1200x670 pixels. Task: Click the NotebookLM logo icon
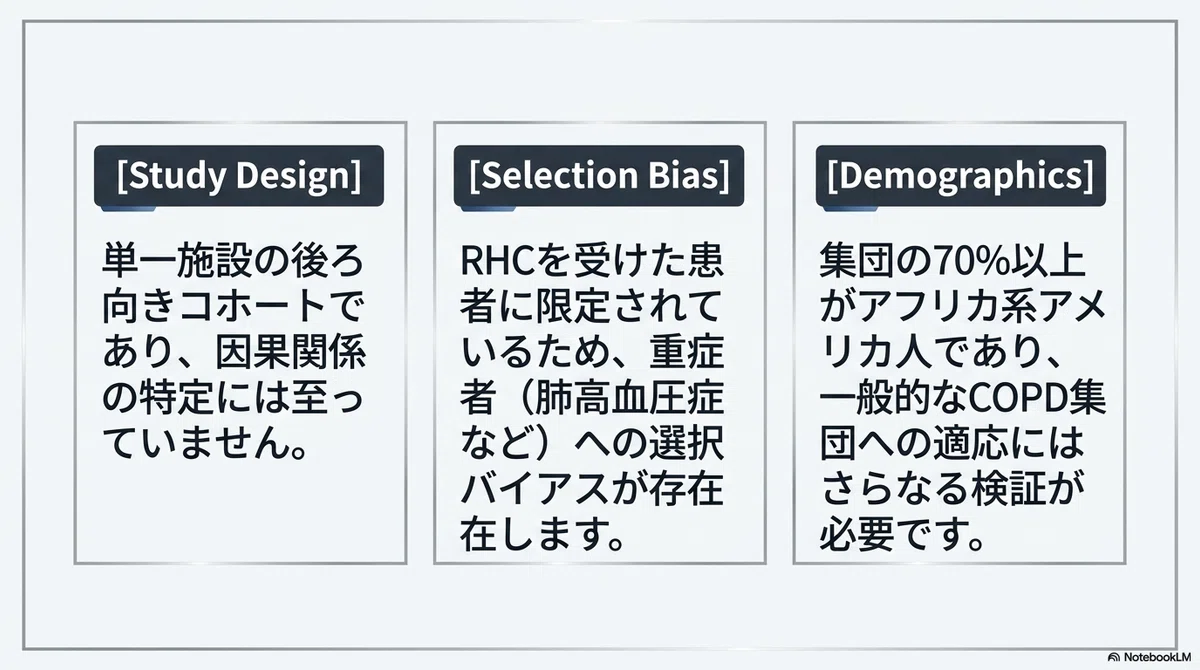1114,656
